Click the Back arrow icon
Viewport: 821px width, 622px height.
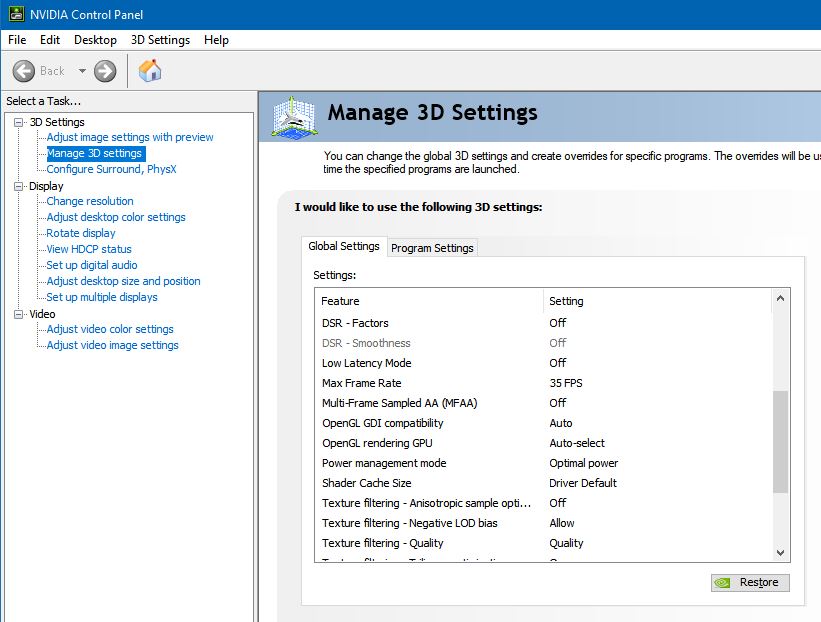pos(24,71)
